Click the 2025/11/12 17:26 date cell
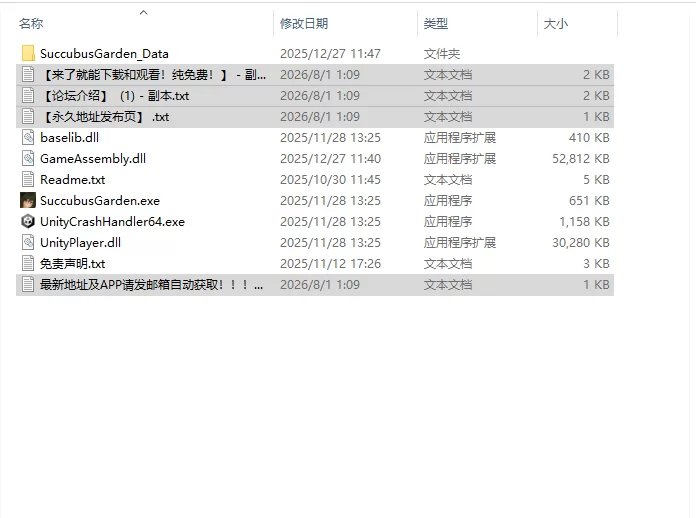 [330, 264]
